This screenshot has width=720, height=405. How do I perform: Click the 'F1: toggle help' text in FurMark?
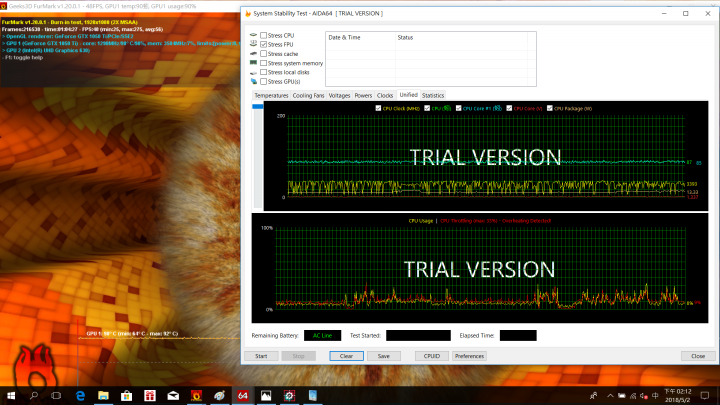(x=23, y=57)
